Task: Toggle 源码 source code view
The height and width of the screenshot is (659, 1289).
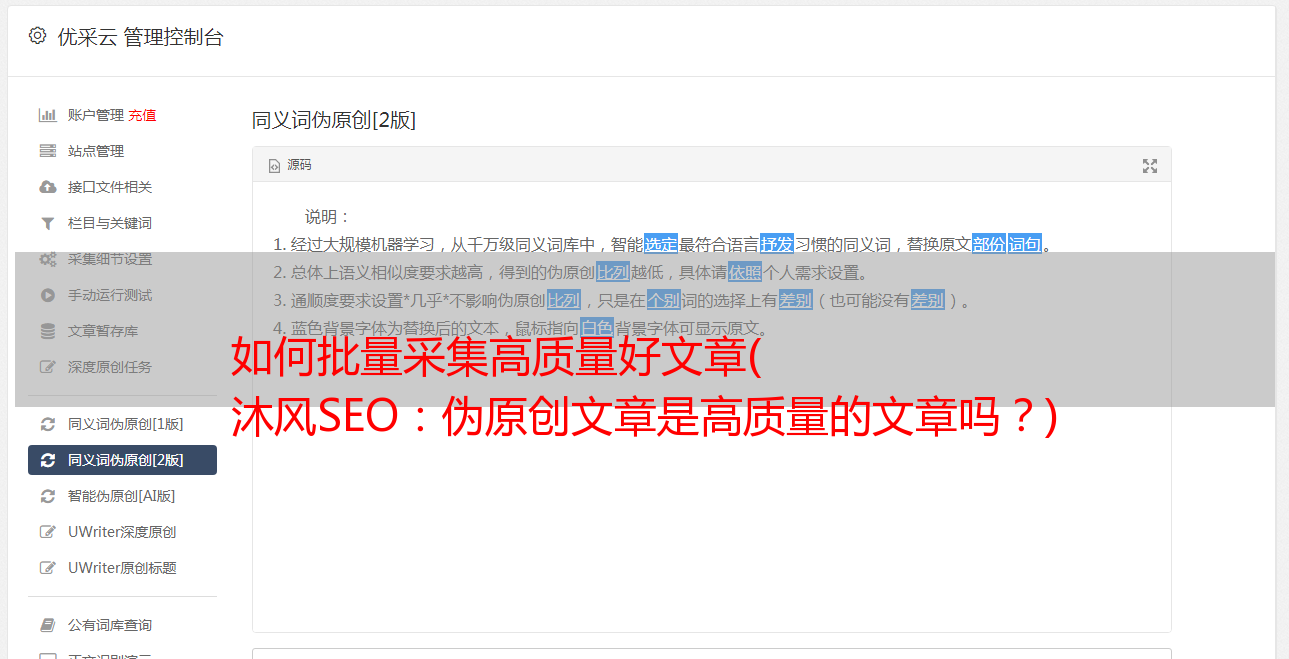Action: (290, 165)
